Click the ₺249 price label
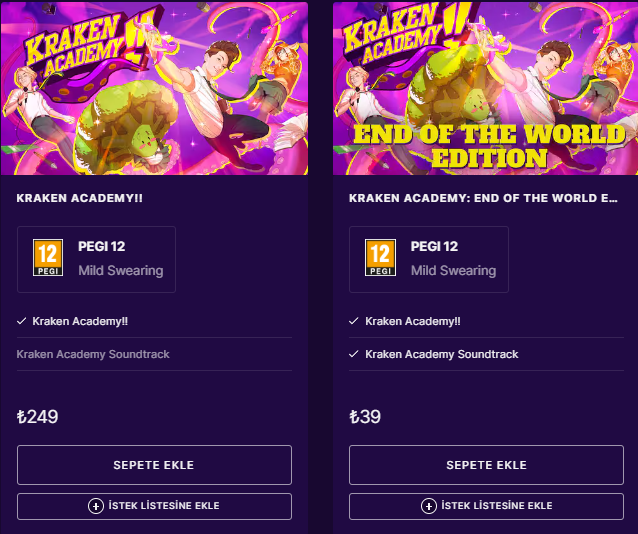This screenshot has height=534, width=638. coord(38,417)
